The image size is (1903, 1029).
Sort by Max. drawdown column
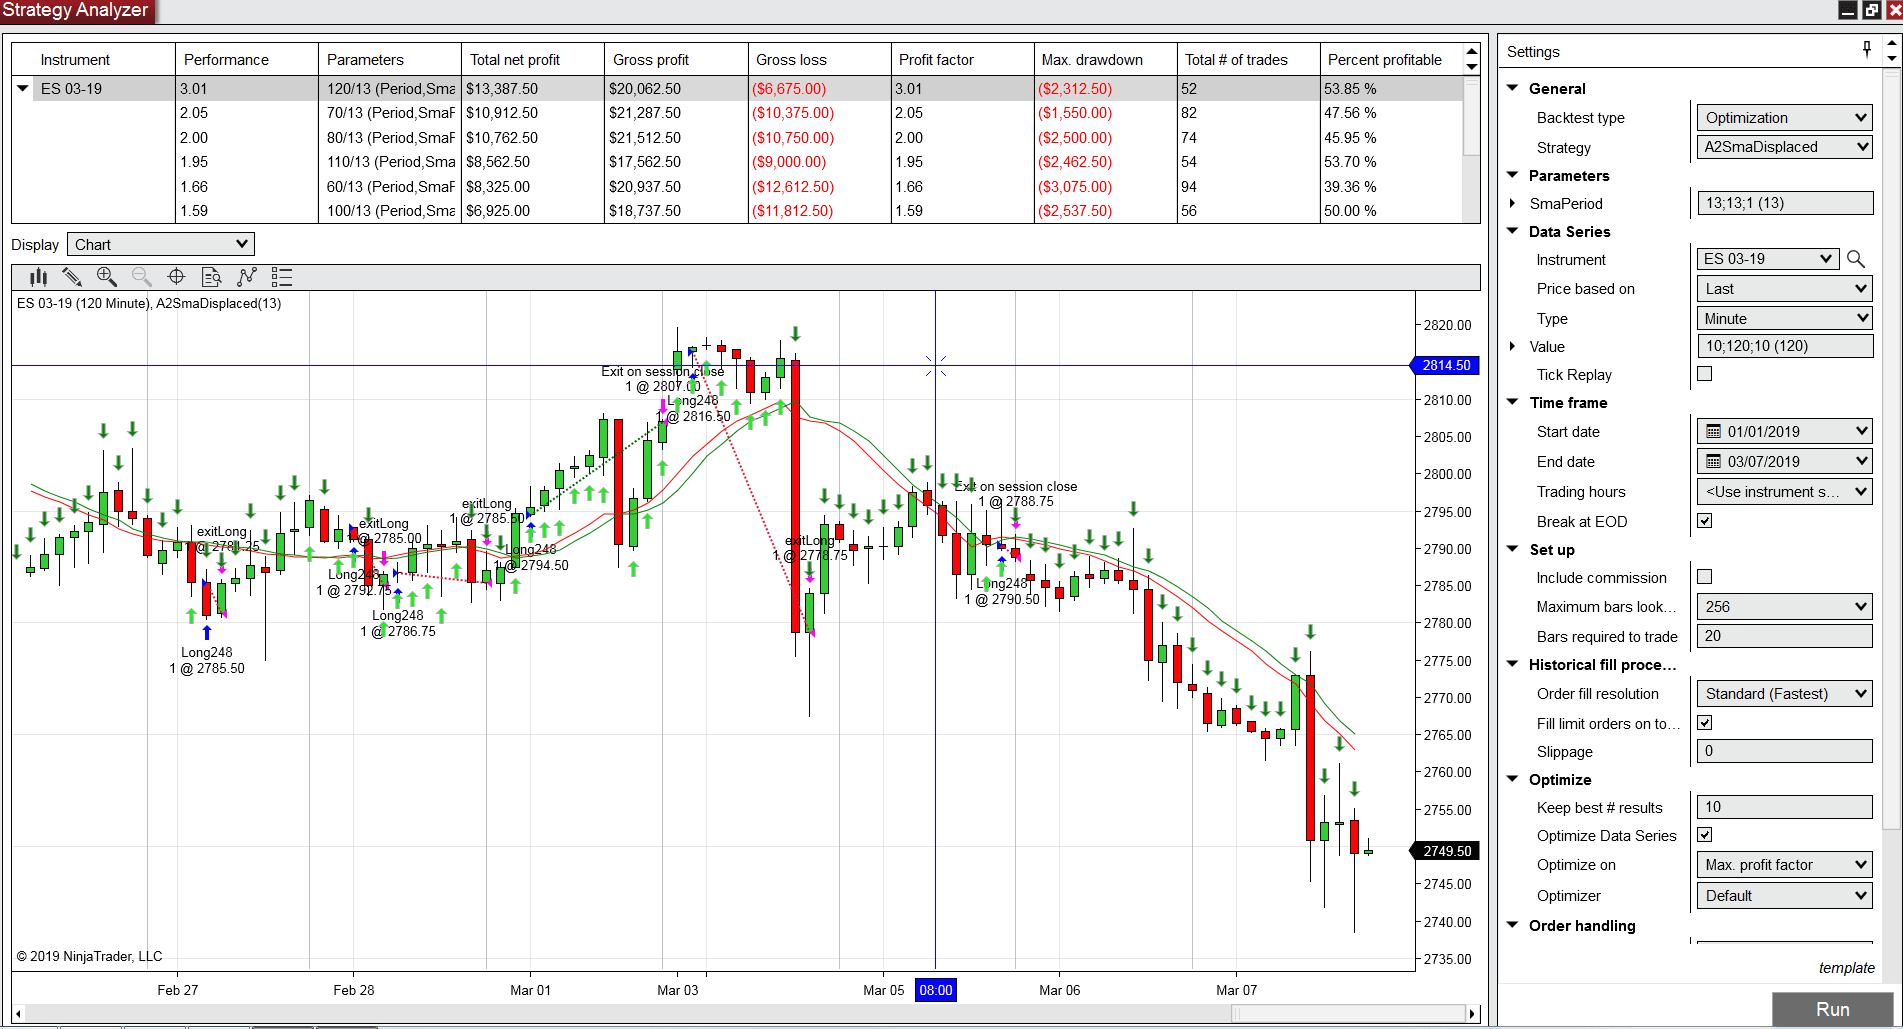1104,60
